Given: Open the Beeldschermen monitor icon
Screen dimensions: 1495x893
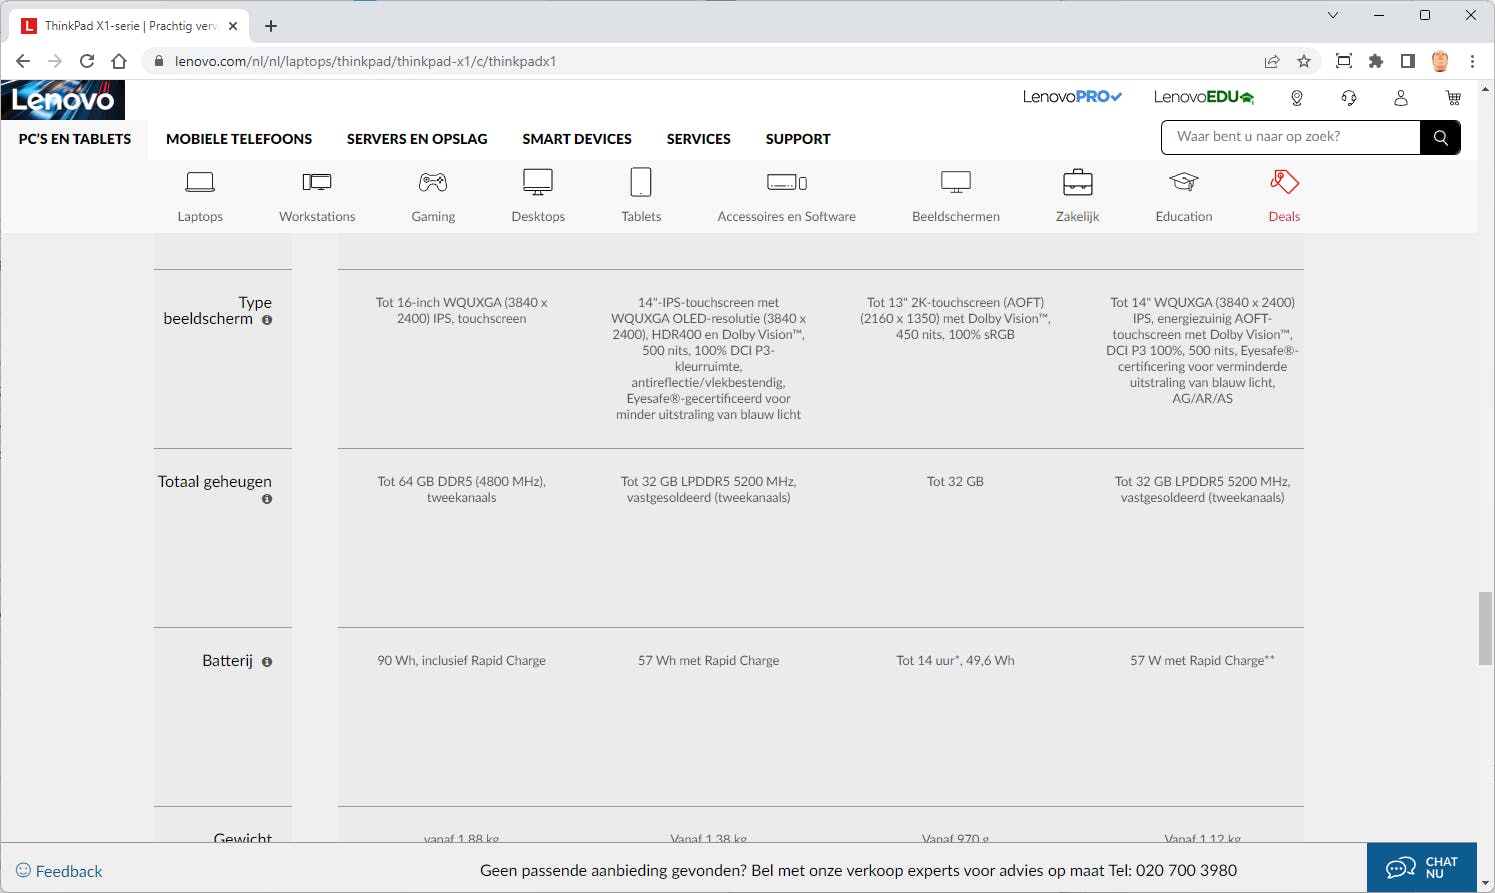Looking at the screenshot, I should [x=956, y=182].
